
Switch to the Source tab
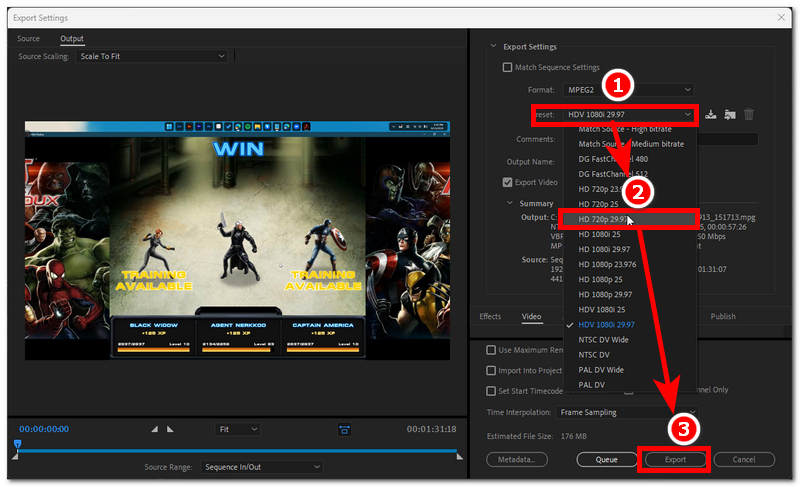29,38
